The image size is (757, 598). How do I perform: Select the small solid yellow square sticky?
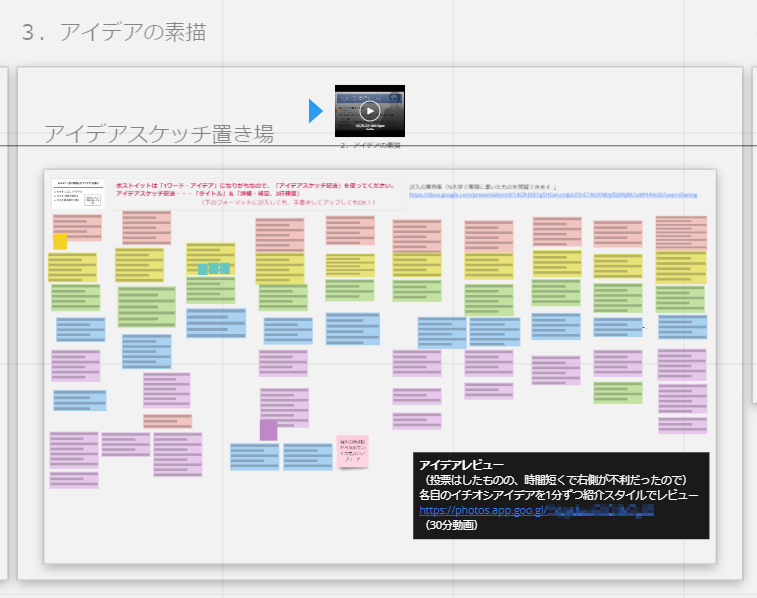(60, 241)
